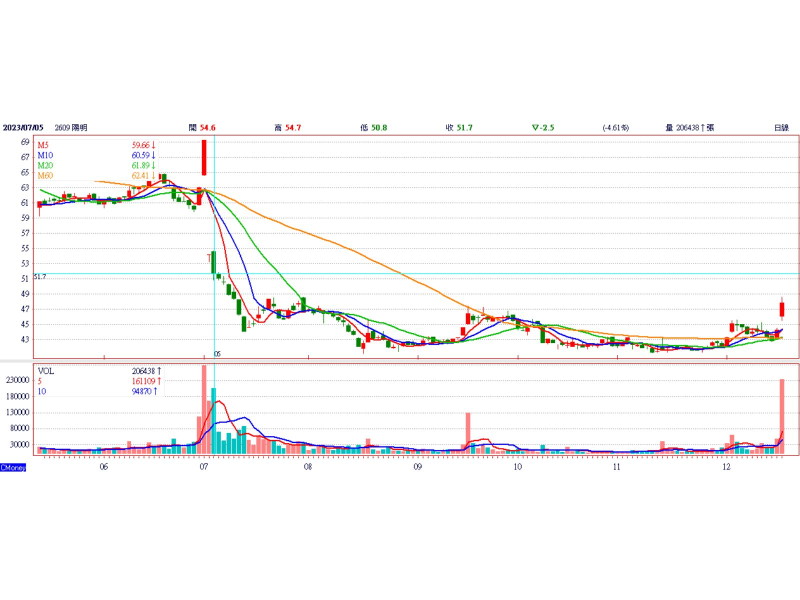Click the VOL indicator label
The image size is (800, 600).
(46, 370)
